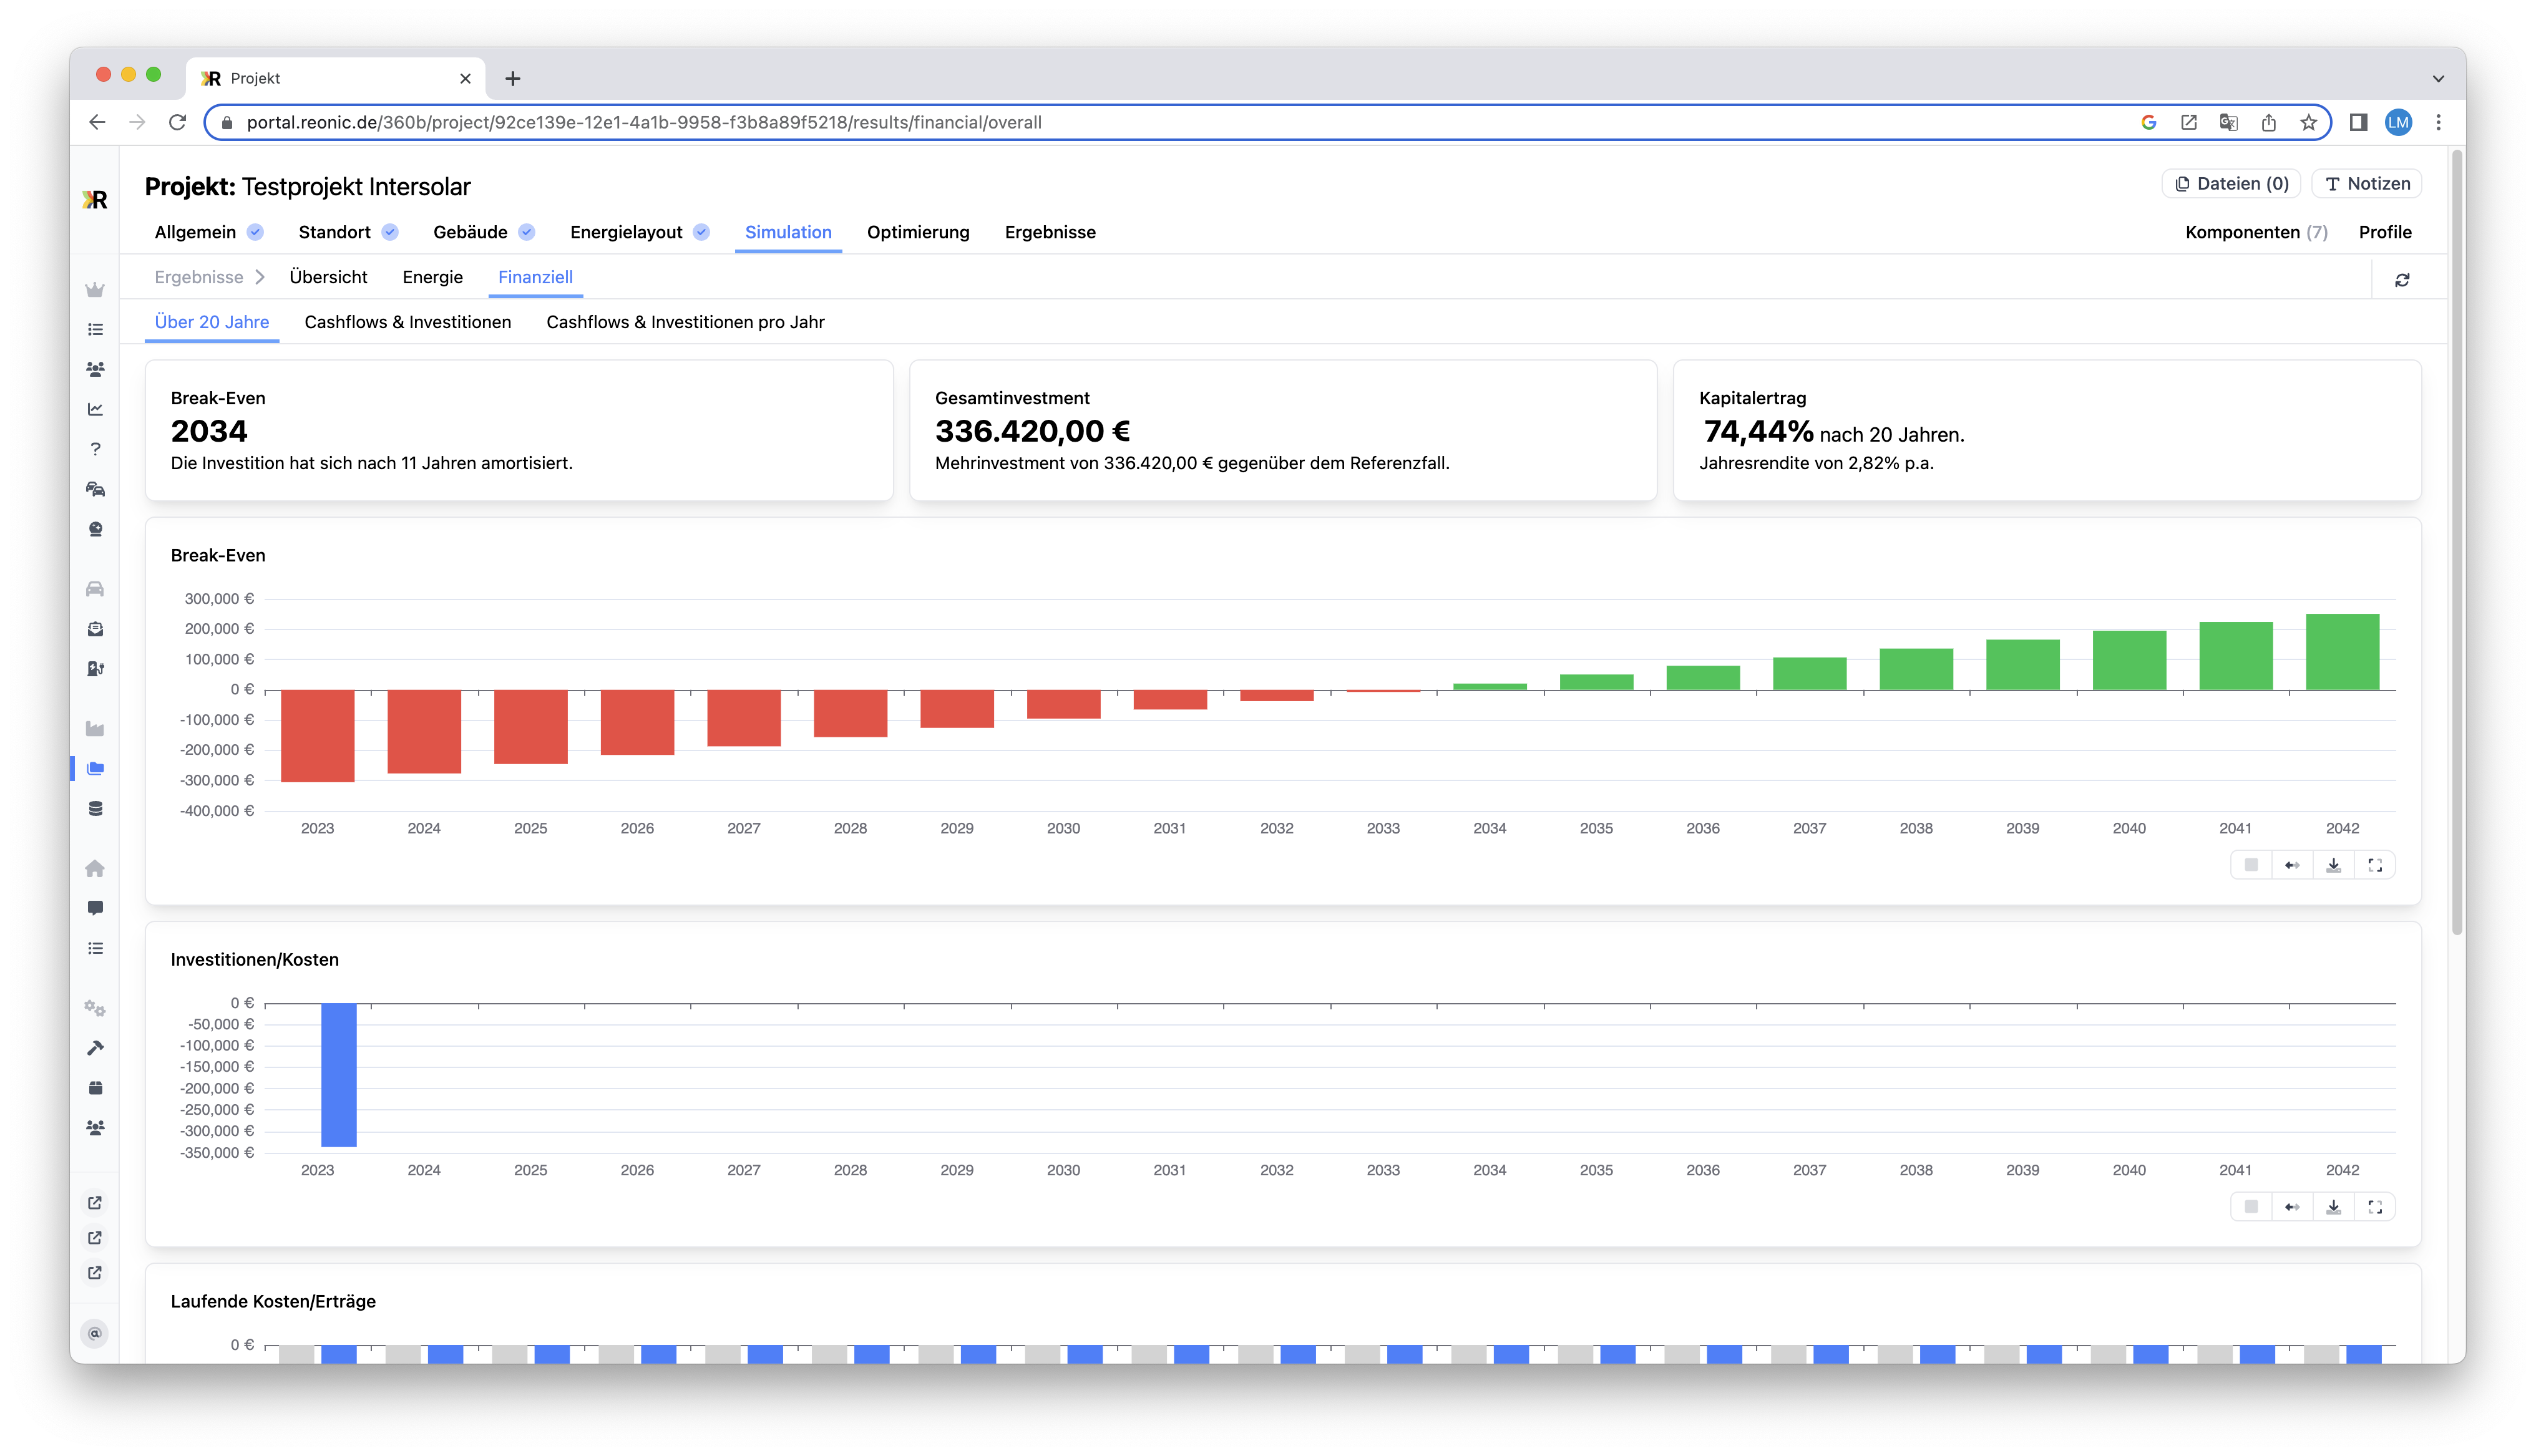Image resolution: width=2536 pixels, height=1456 pixels.
Task: Open the crystal ball sidebar icon
Action: point(95,529)
